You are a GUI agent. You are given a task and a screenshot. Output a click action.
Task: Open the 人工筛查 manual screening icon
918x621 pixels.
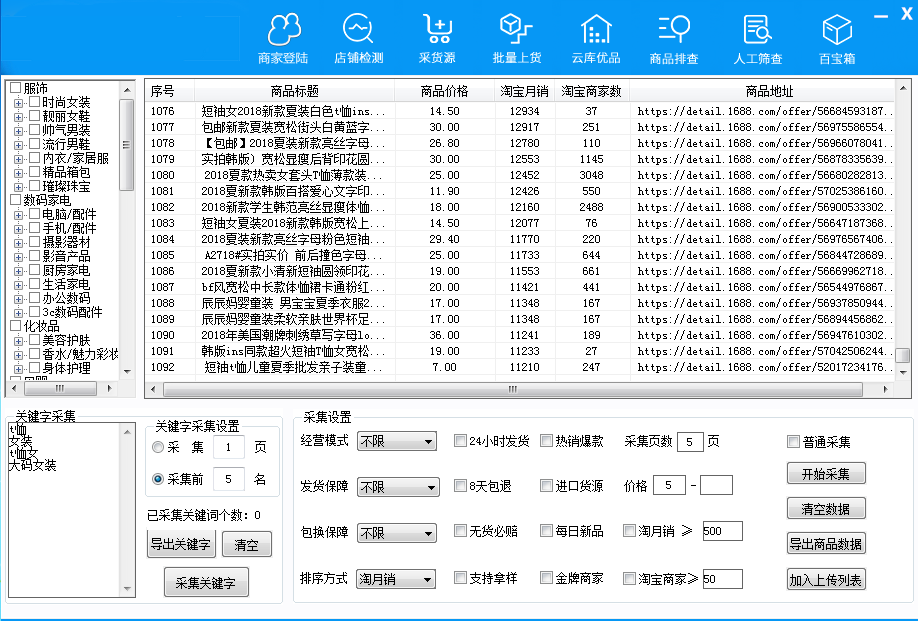[758, 39]
